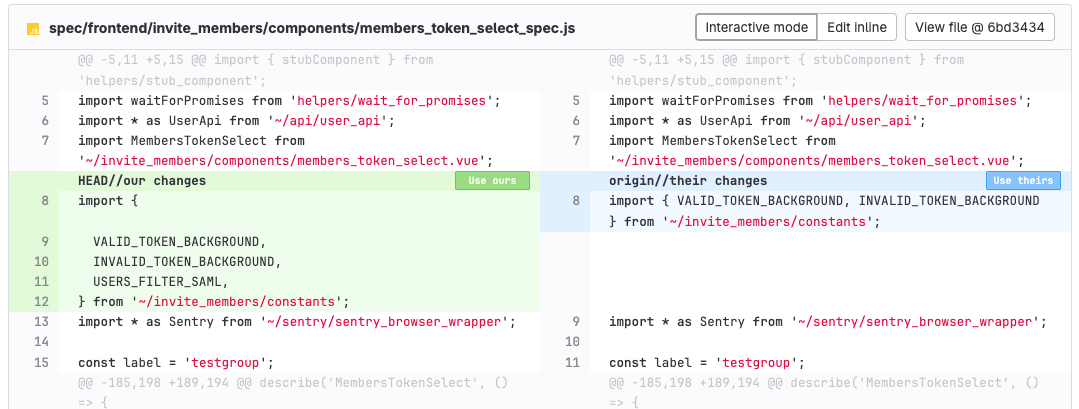Open View file @ 6bd3434

click(979, 27)
